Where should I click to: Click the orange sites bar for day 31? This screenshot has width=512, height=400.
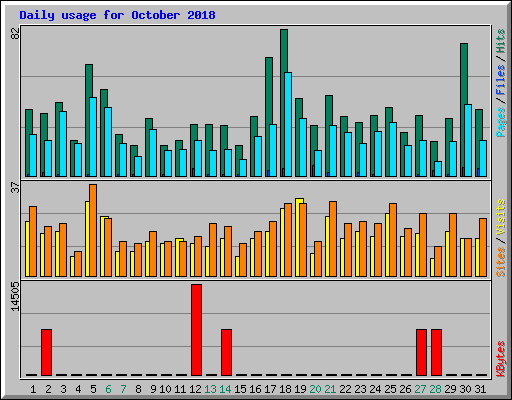[483, 247]
